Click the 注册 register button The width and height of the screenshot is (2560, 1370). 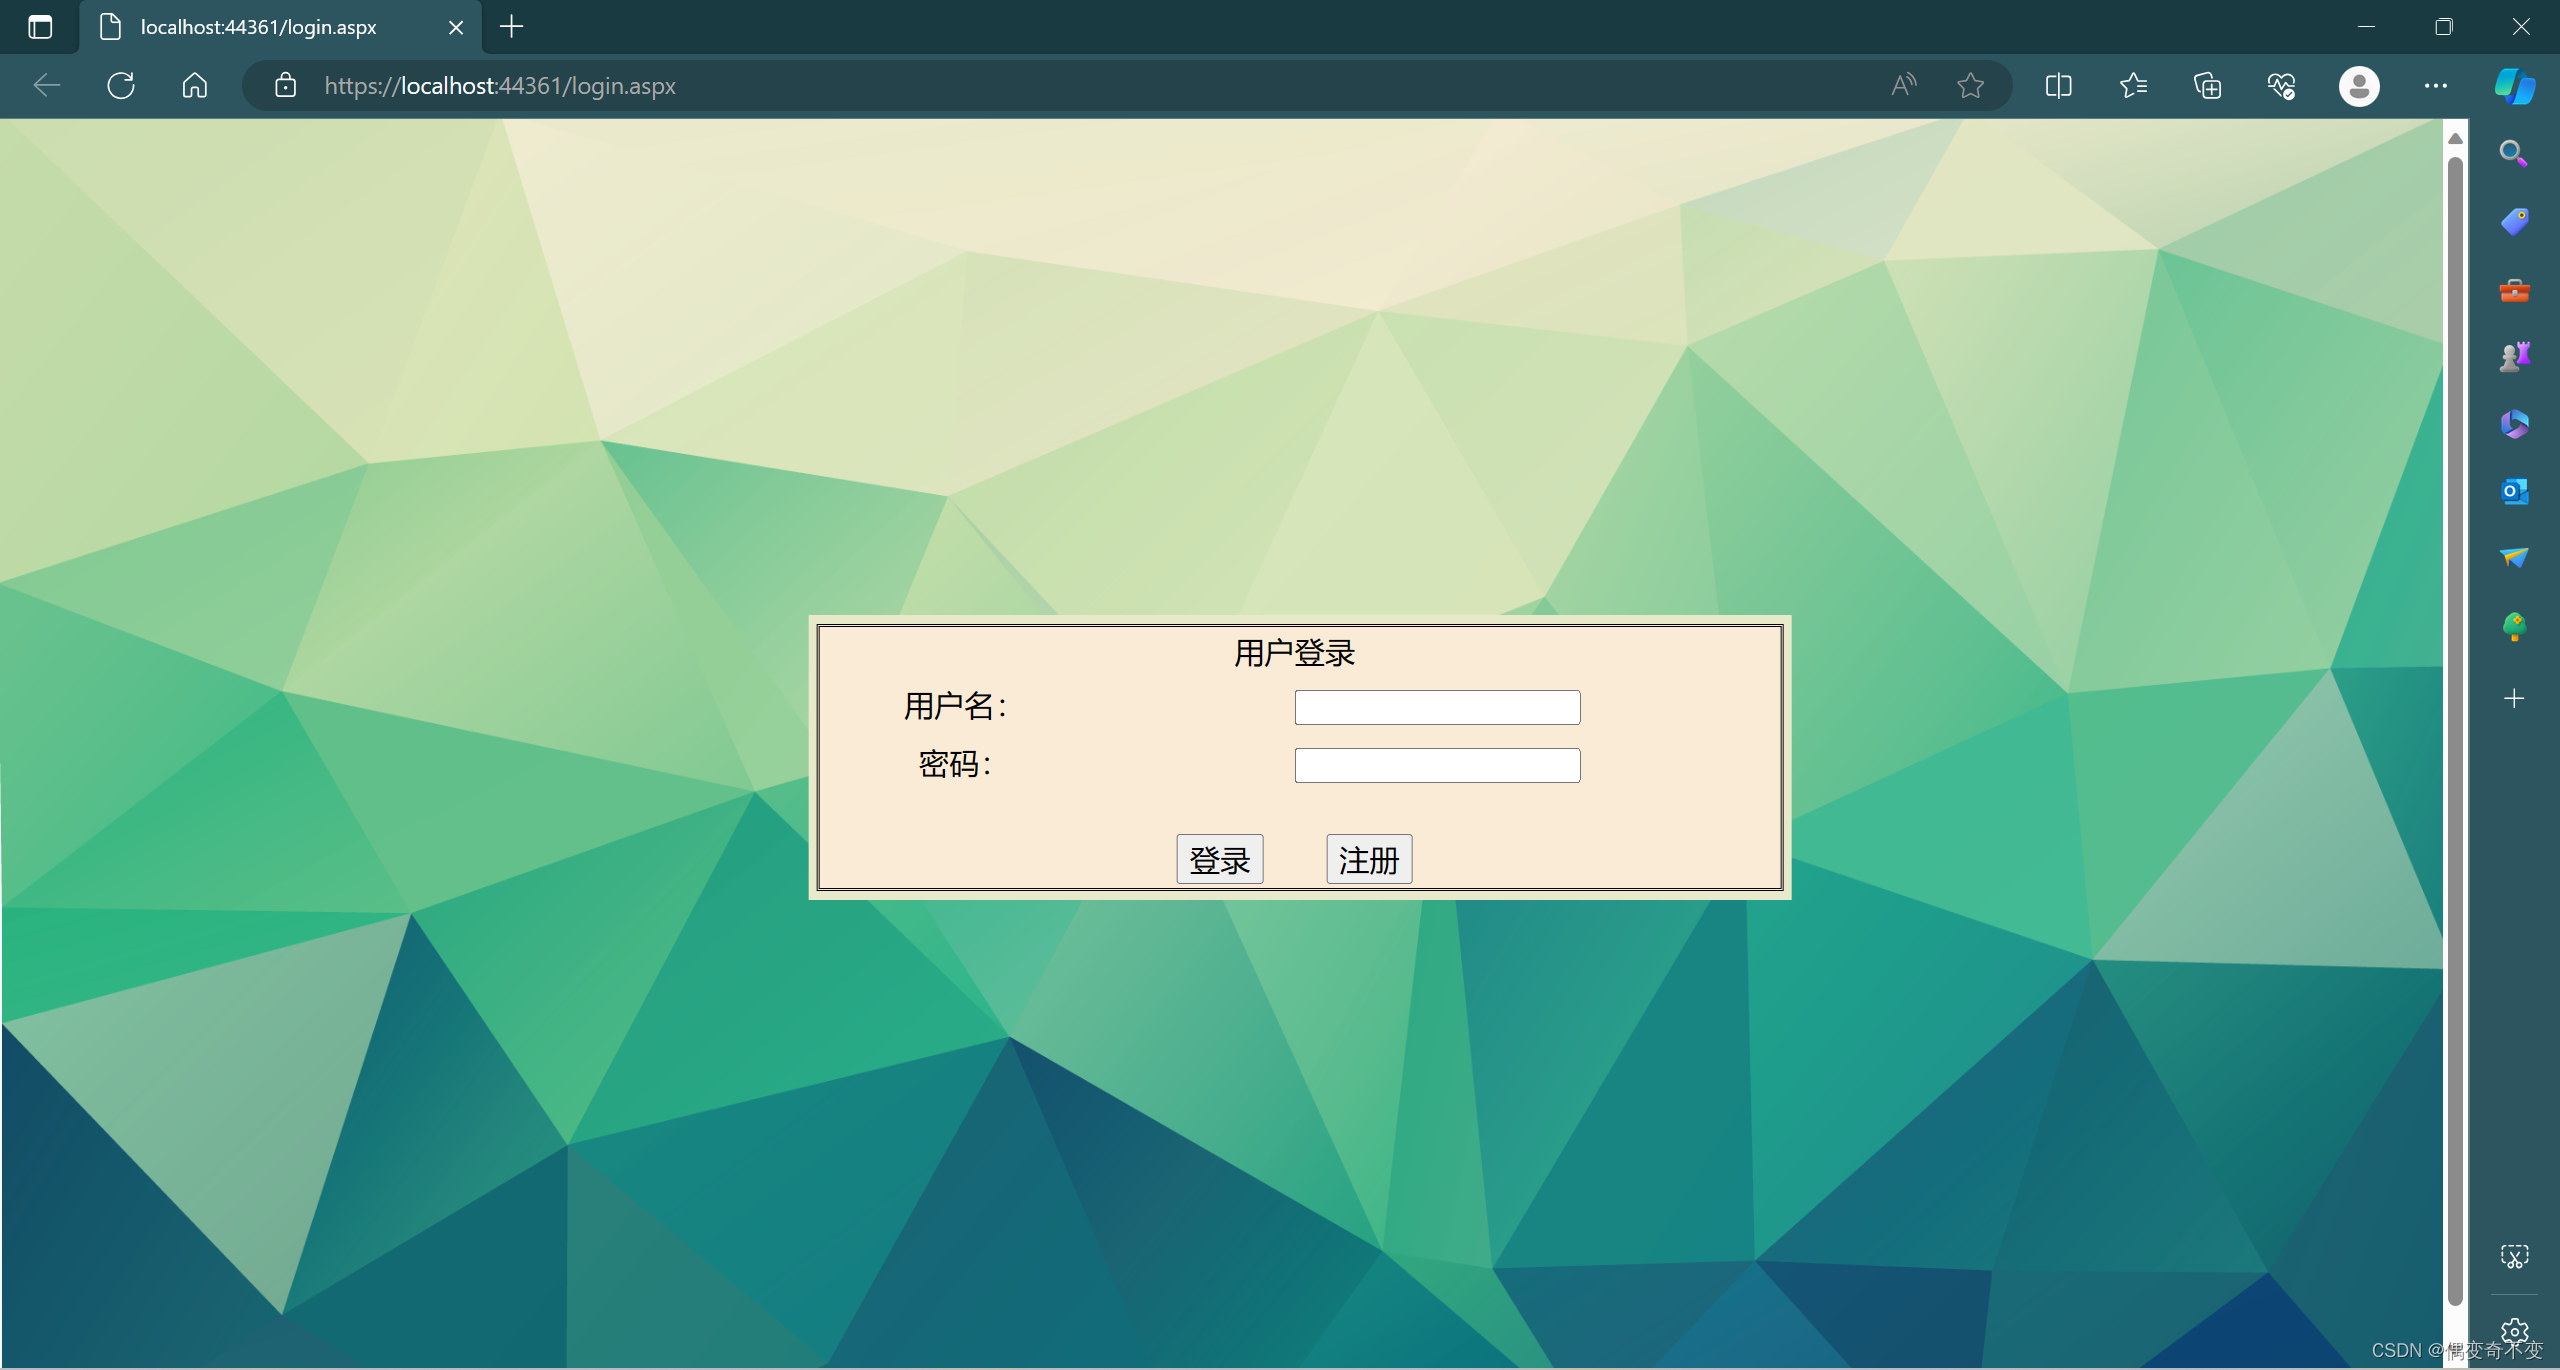(x=1368, y=858)
